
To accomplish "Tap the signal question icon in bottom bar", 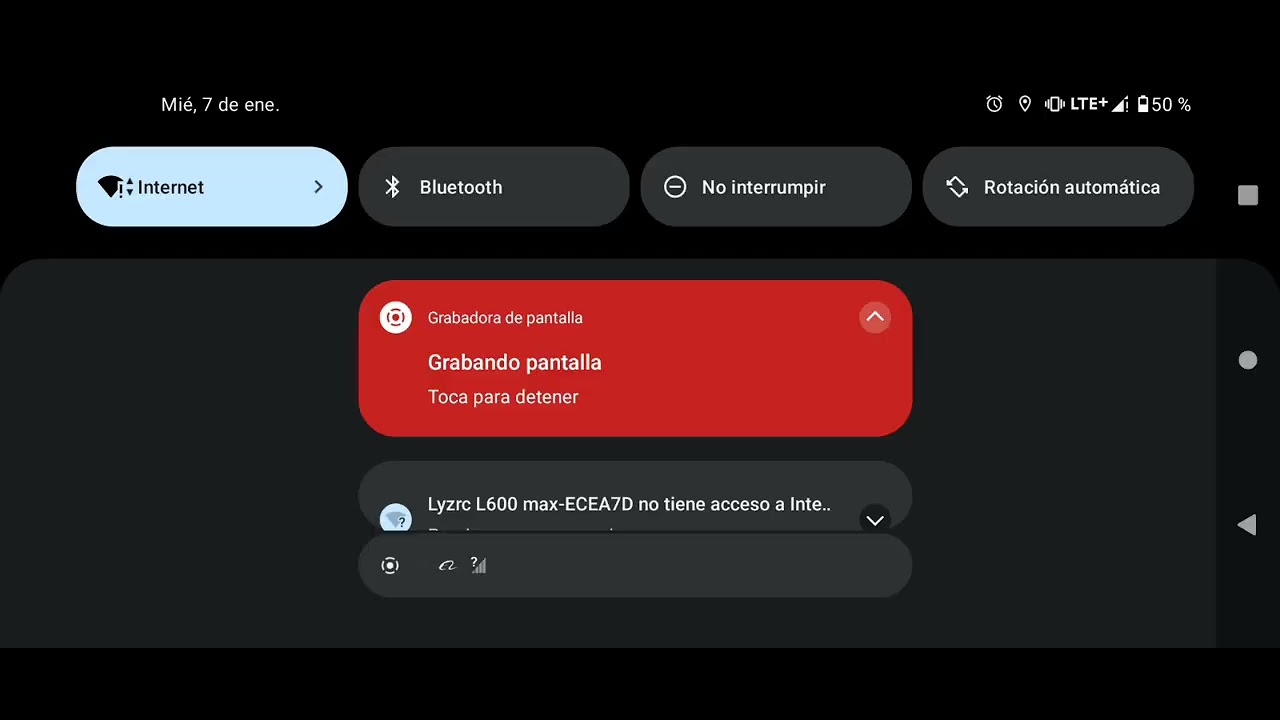I will (x=478, y=565).
